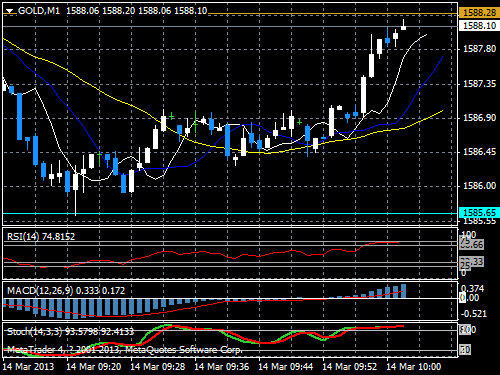Viewport: 500px width, 375px height.
Task: Click the MetaTrader 4 copyright text
Action: pyautogui.click(x=125, y=350)
